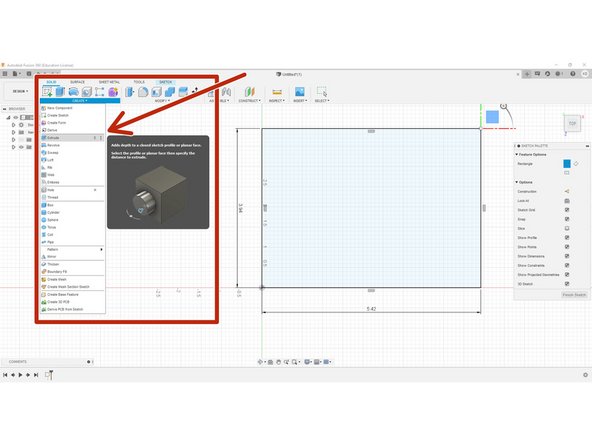Open the CONSTRUCT dropdown
592x444 pixels.
(x=250, y=101)
